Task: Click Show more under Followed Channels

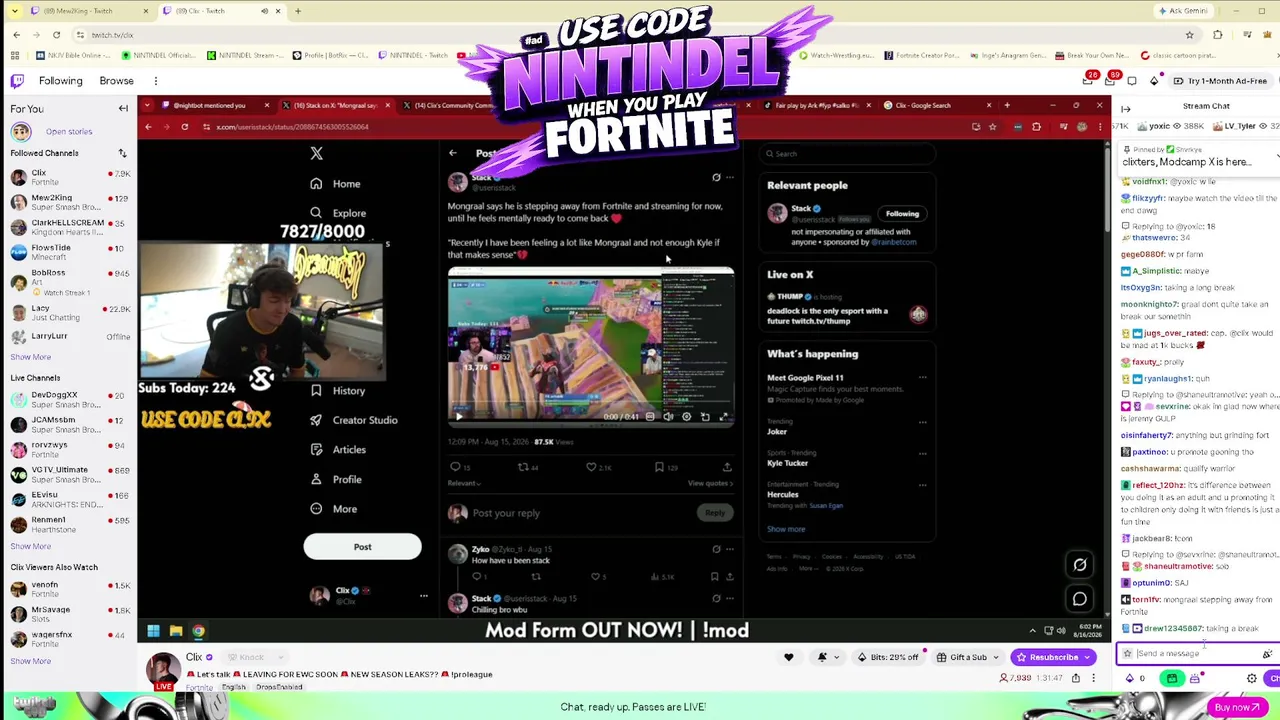Action: [30, 357]
